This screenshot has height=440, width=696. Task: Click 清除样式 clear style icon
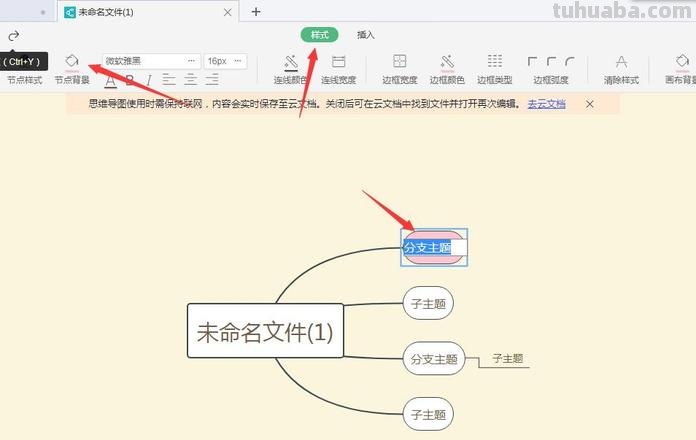click(x=621, y=62)
